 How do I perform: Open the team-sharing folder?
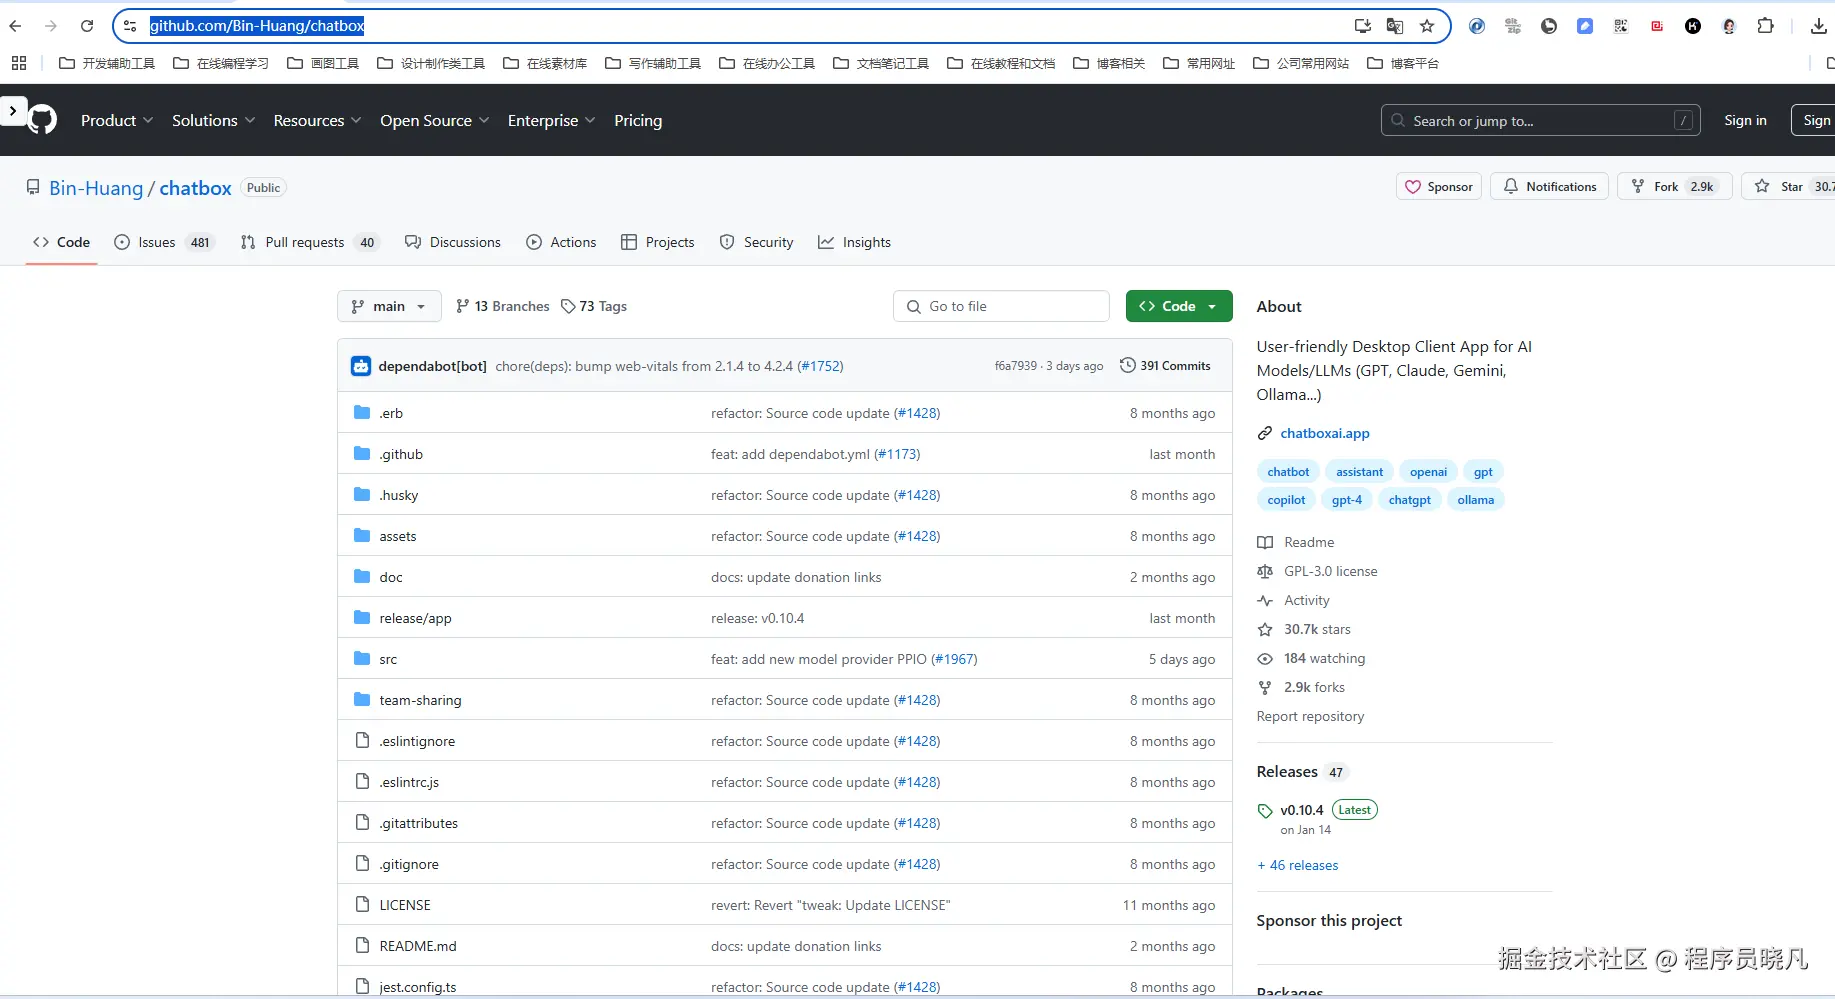[420, 700]
